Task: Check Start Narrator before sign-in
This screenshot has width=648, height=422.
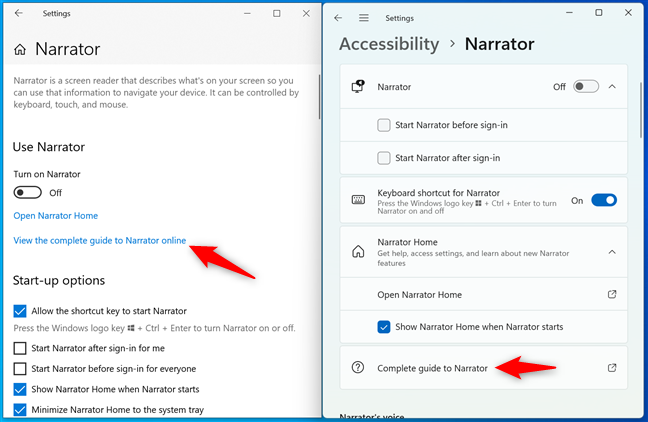Action: coord(384,125)
